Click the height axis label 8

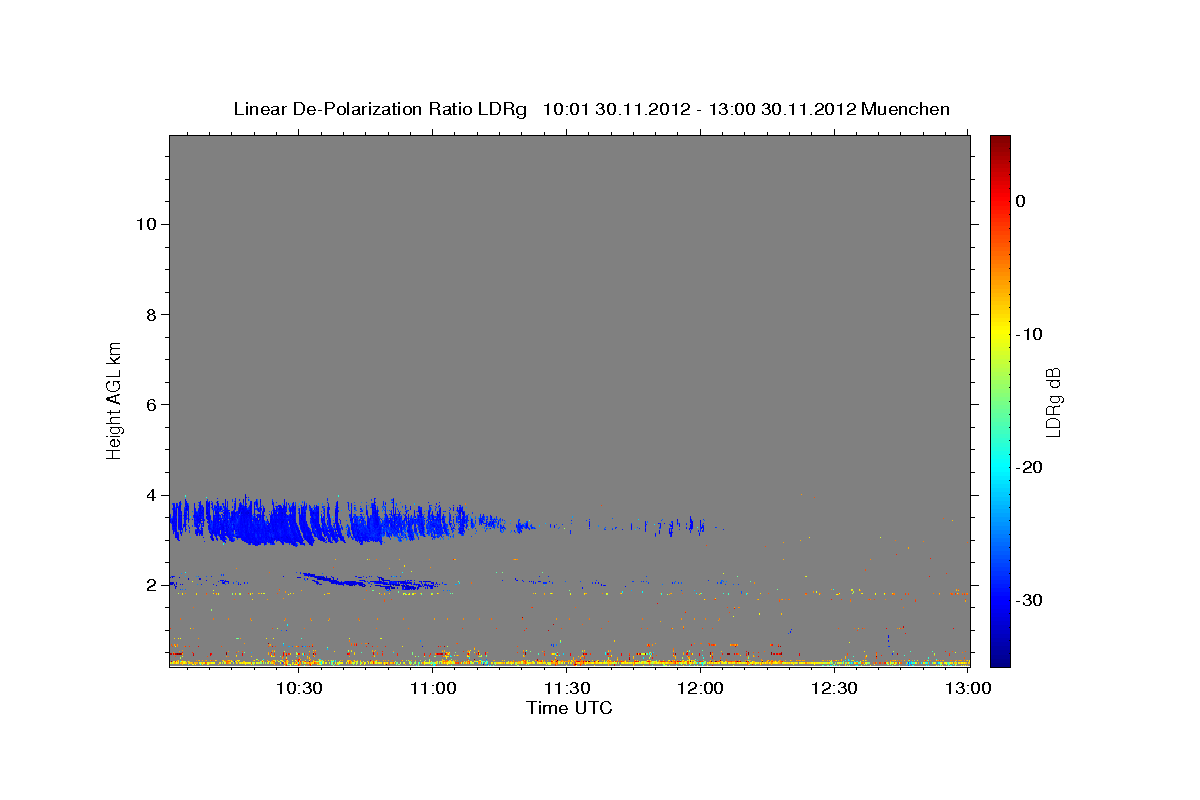151,315
